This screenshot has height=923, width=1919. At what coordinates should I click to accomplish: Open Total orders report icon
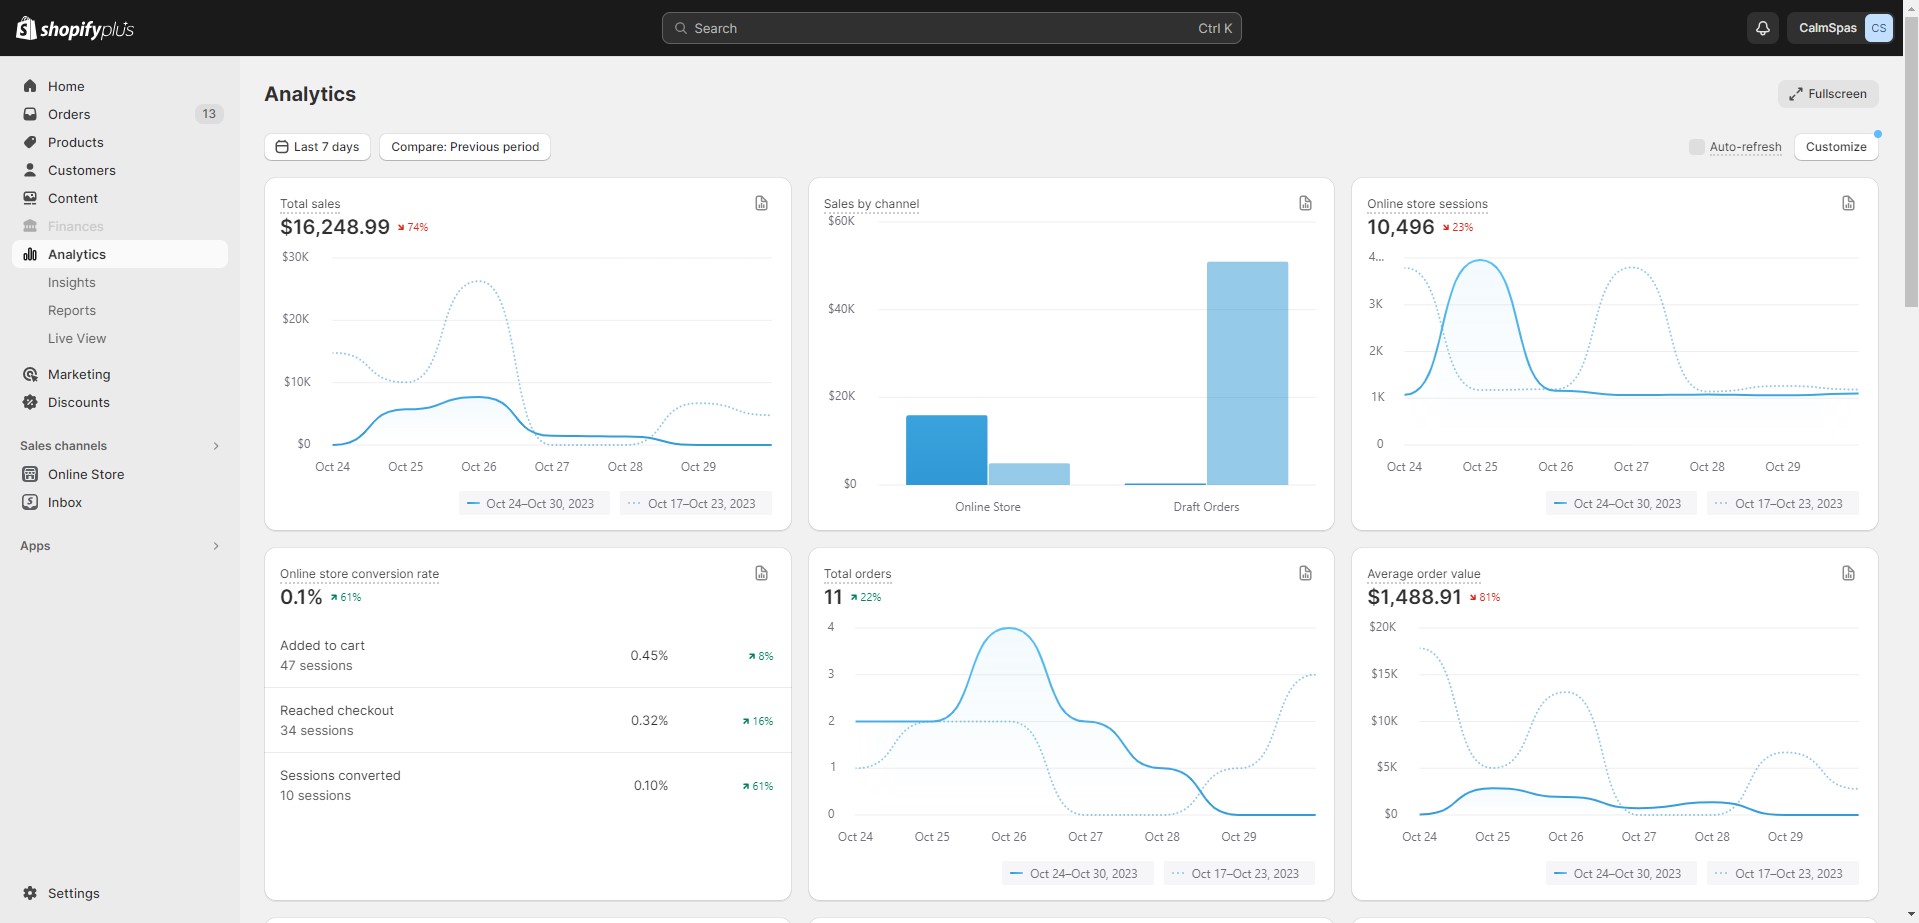tap(1305, 573)
